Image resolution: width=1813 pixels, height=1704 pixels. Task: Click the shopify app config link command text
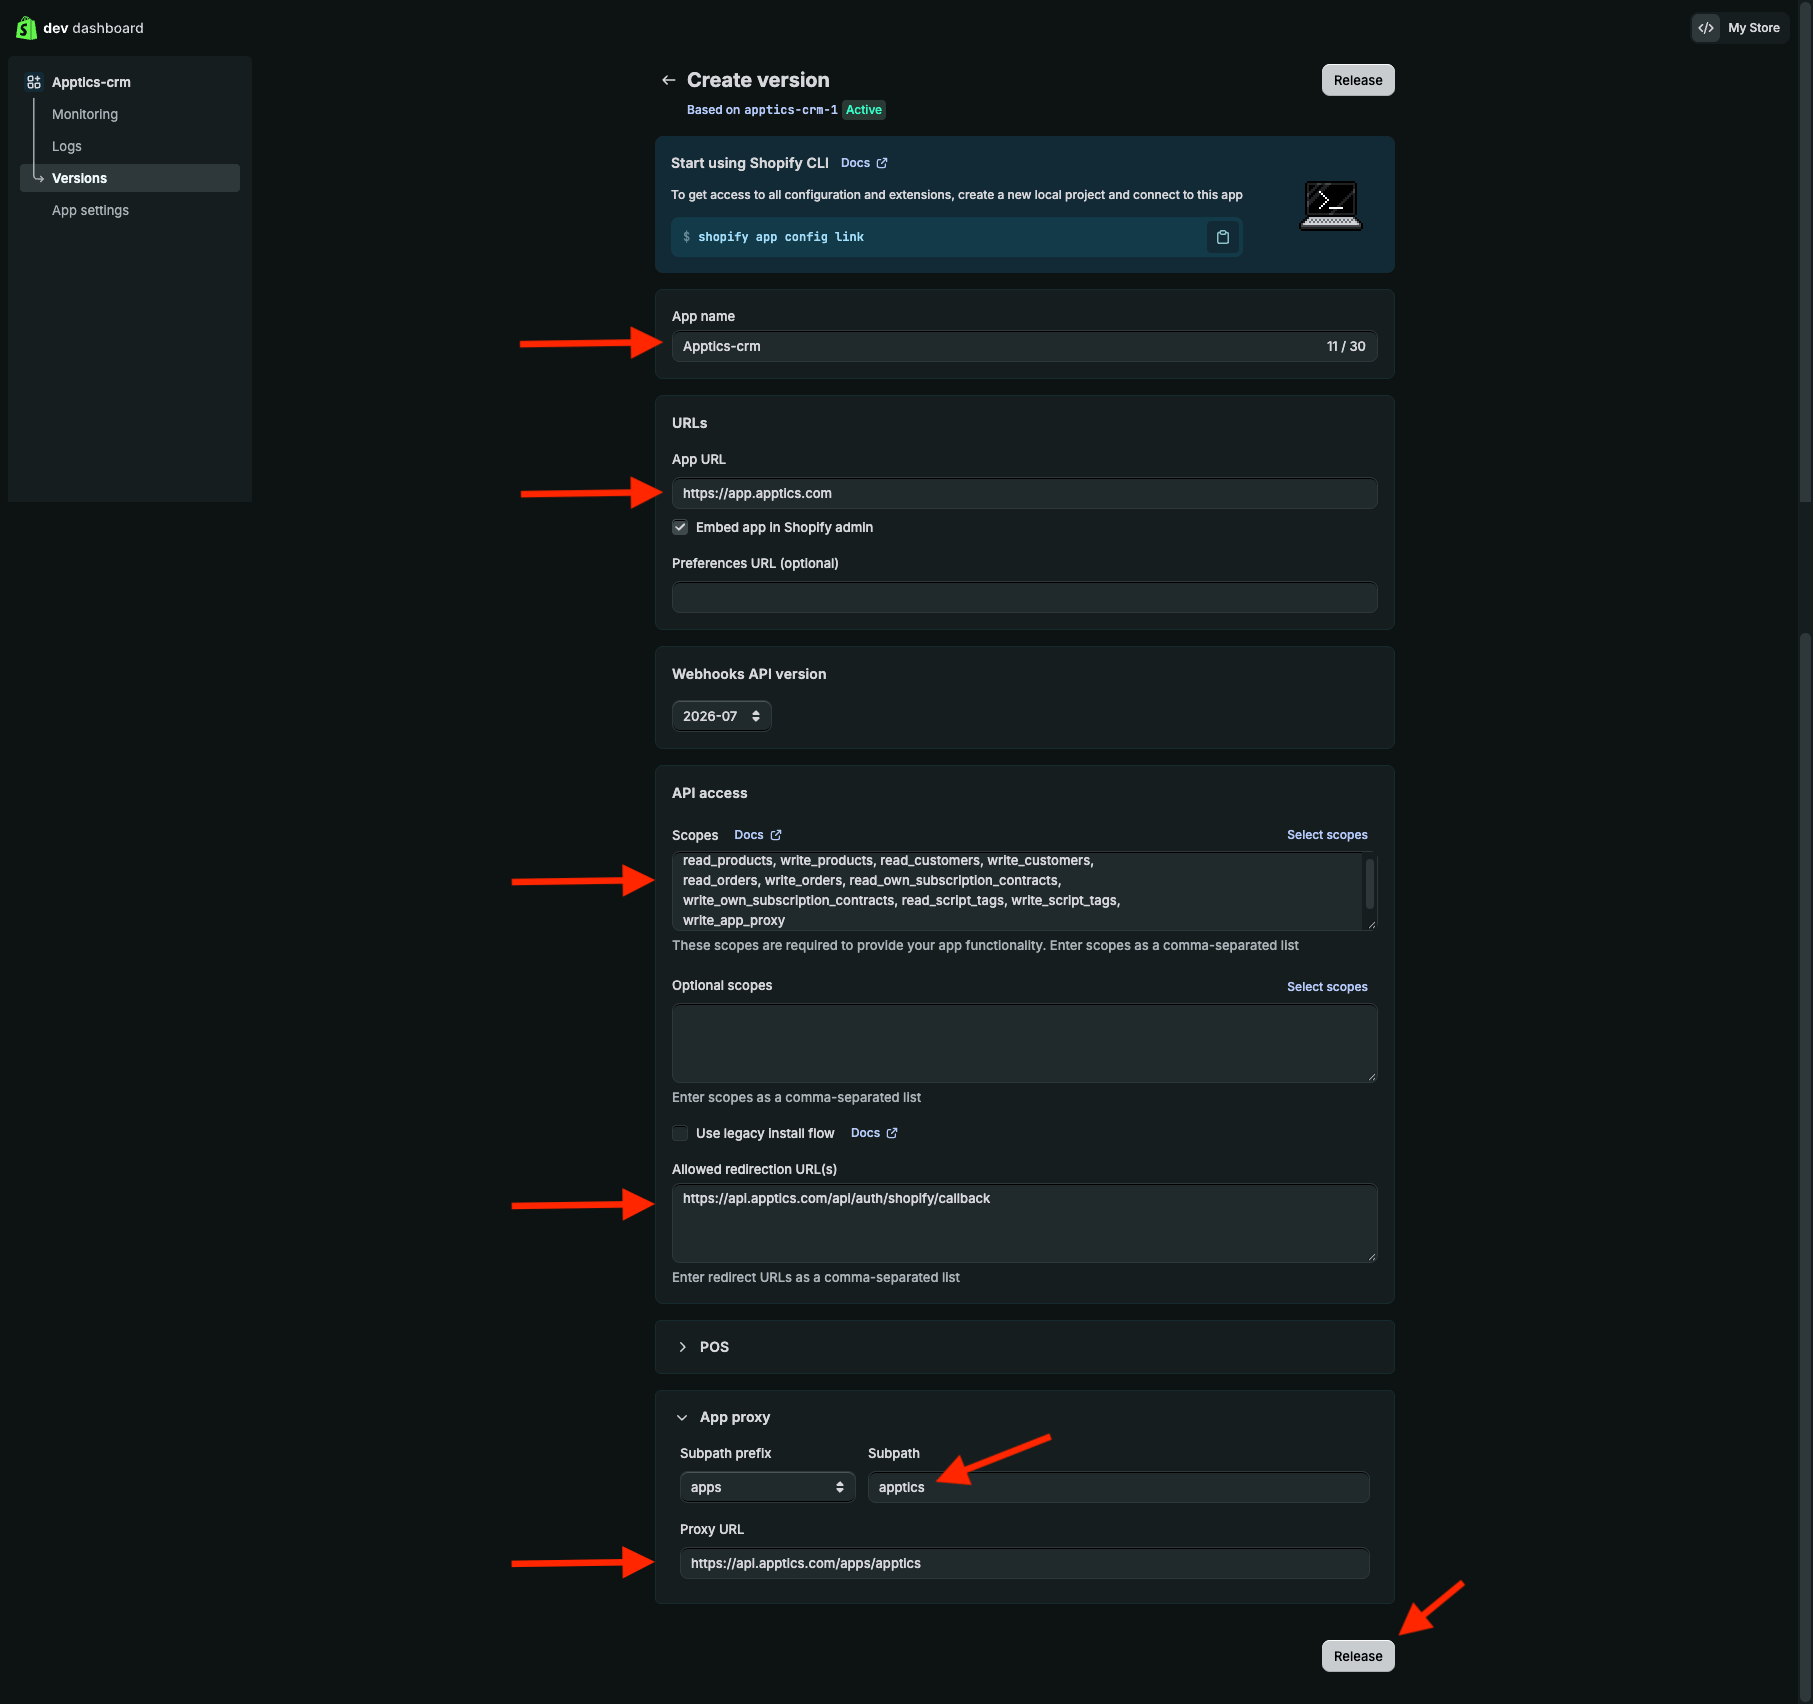(781, 237)
